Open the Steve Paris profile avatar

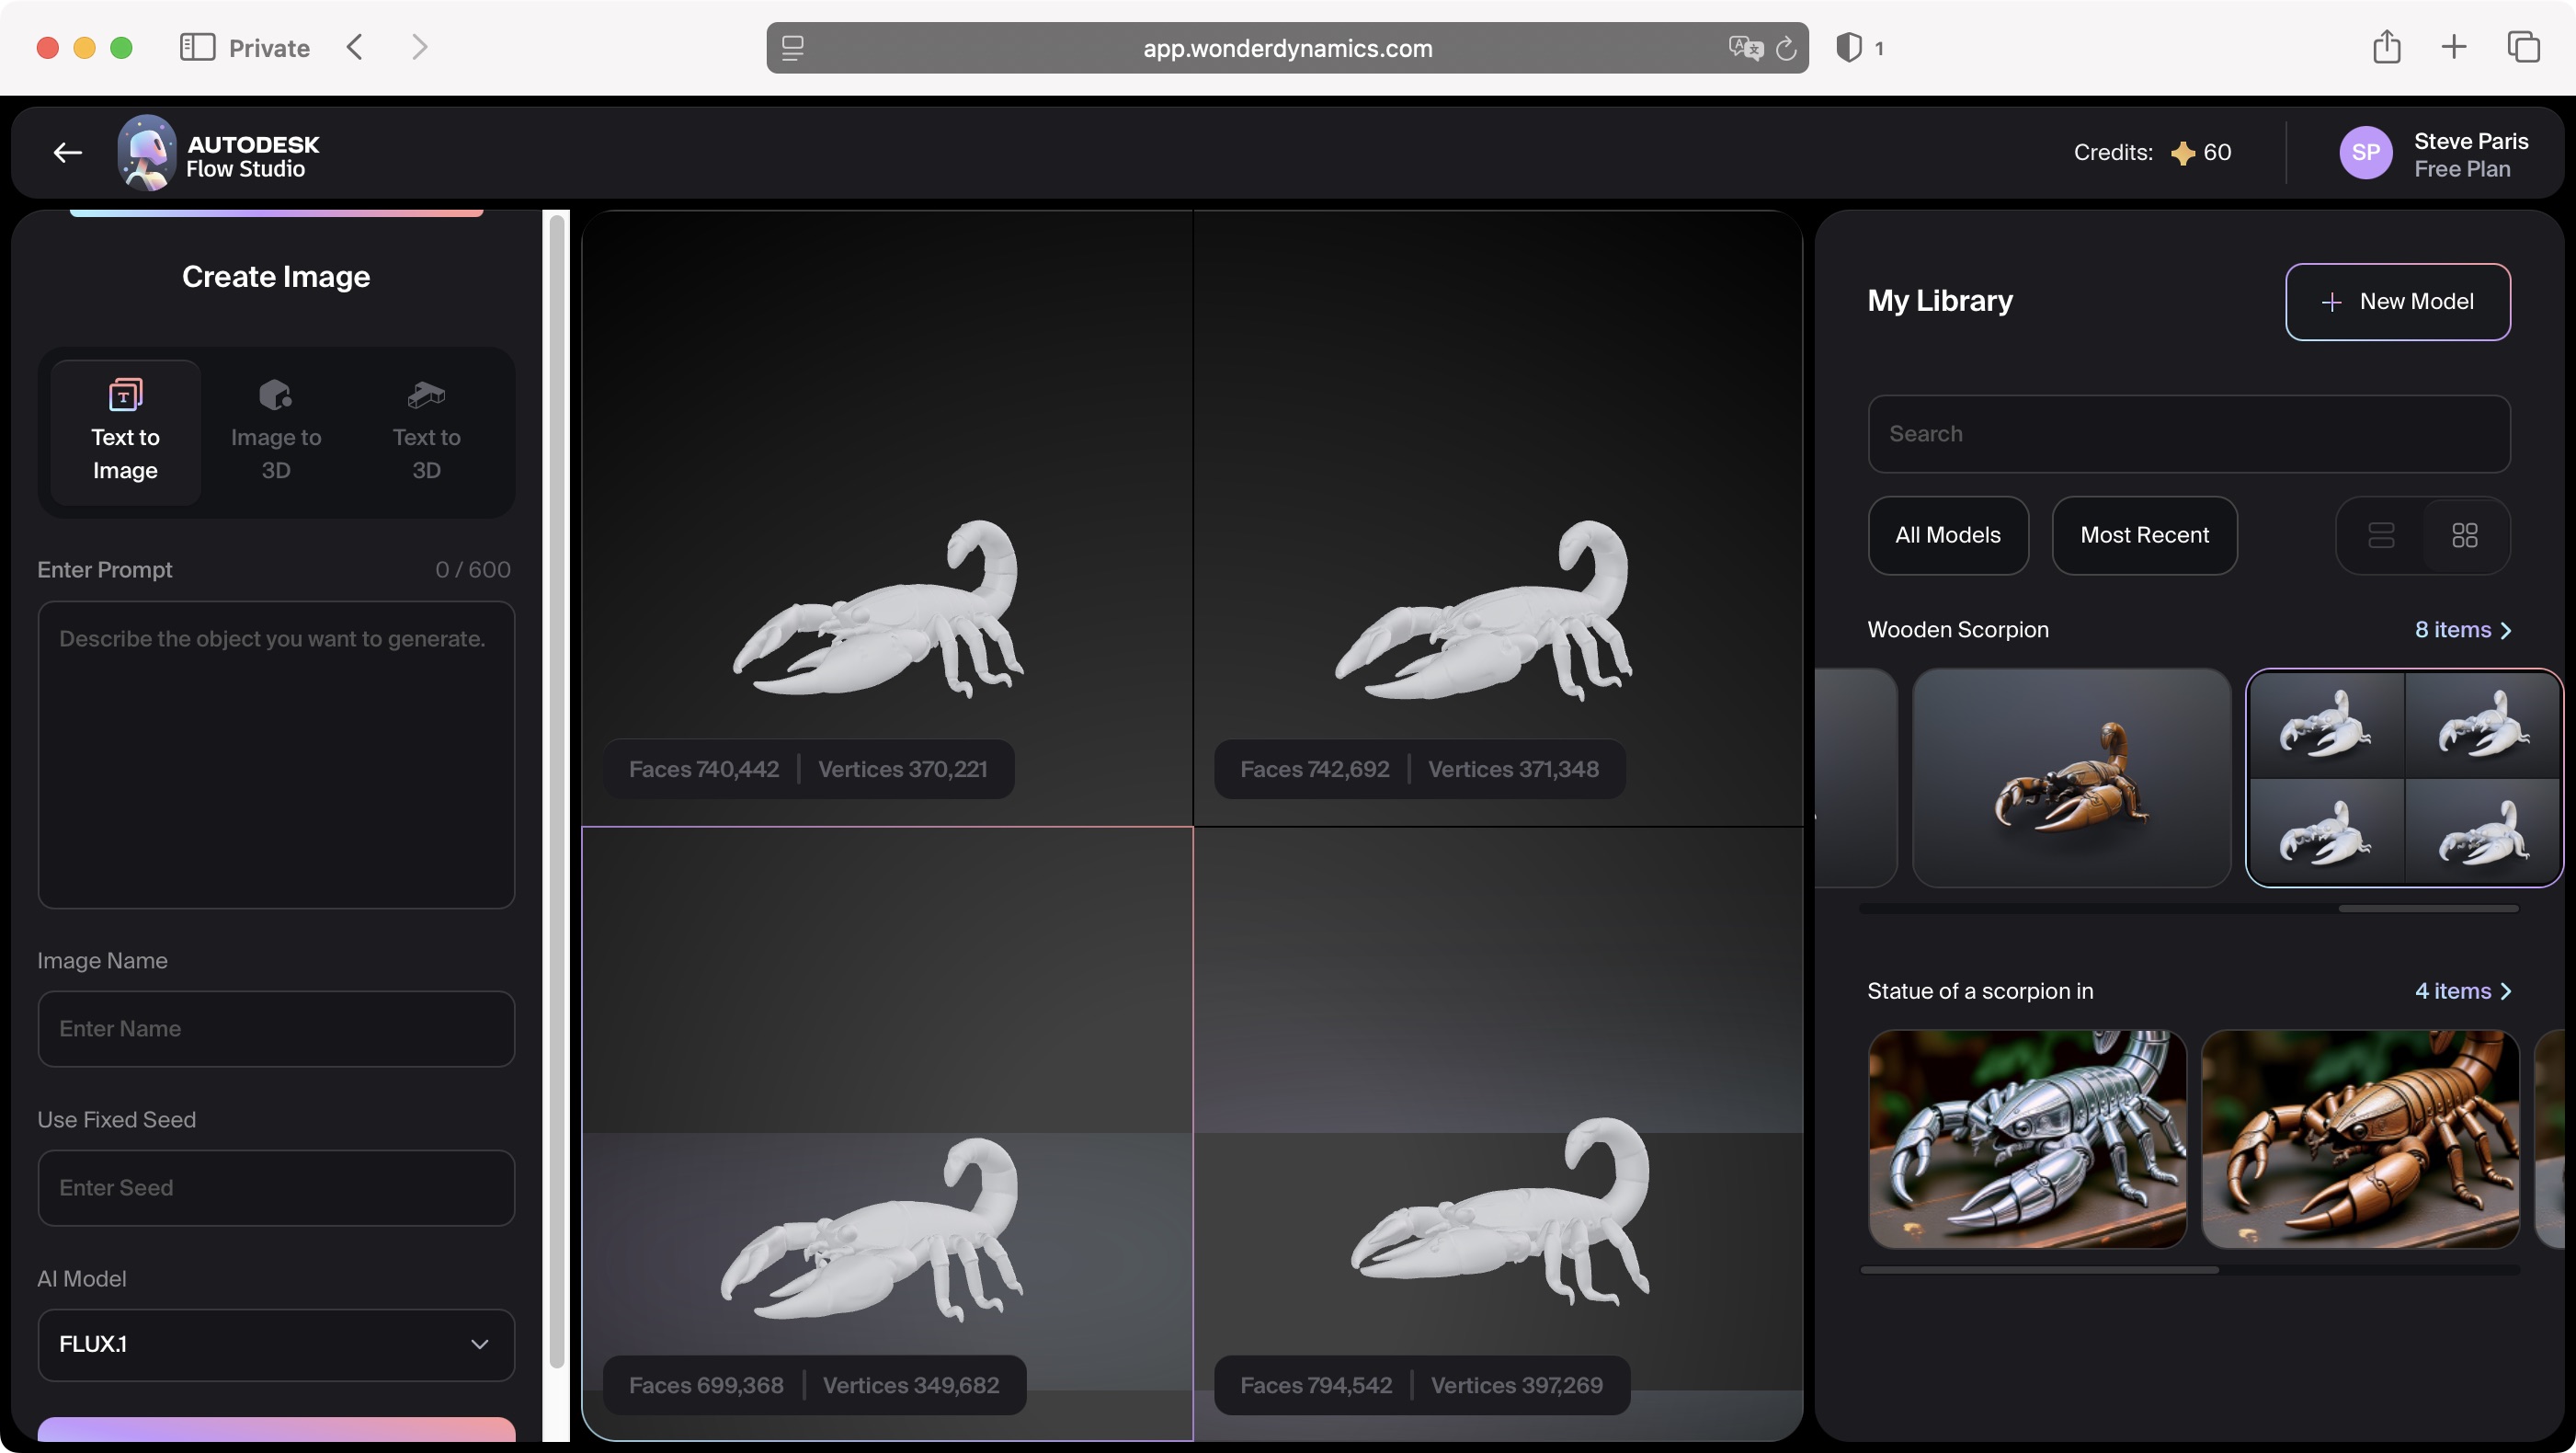(x=2366, y=152)
